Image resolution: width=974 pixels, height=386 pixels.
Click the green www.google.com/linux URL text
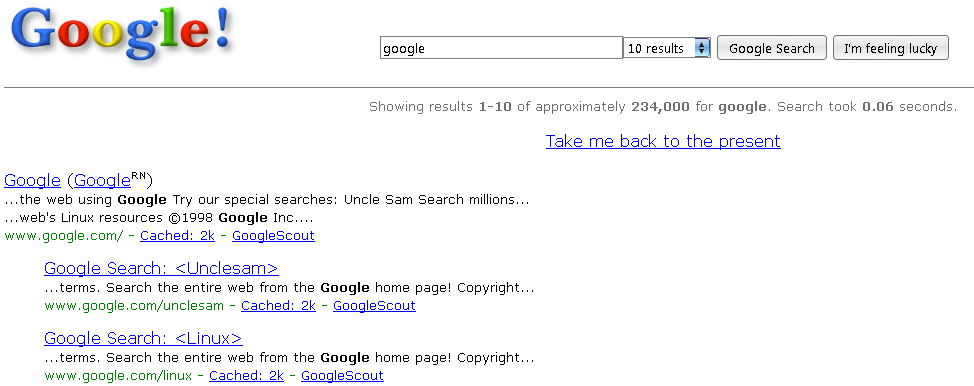click(118, 375)
